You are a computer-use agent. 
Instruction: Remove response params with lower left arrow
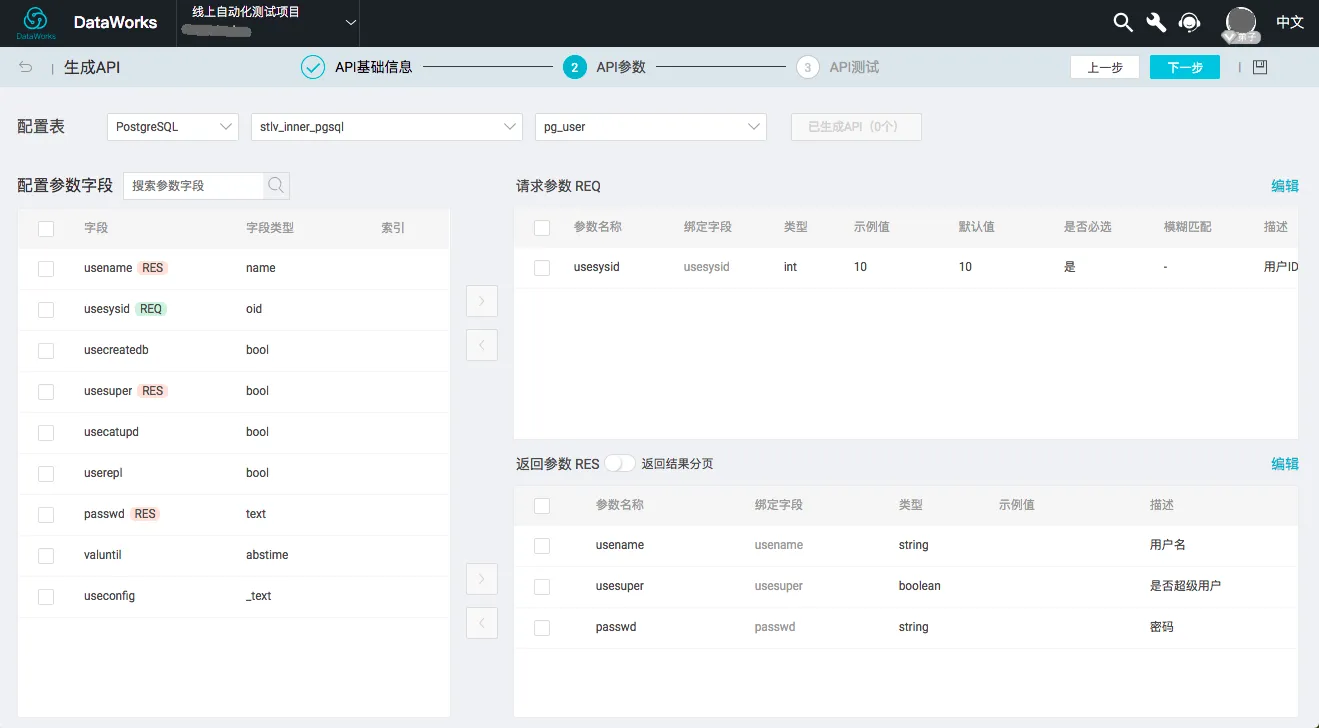tap(482, 623)
